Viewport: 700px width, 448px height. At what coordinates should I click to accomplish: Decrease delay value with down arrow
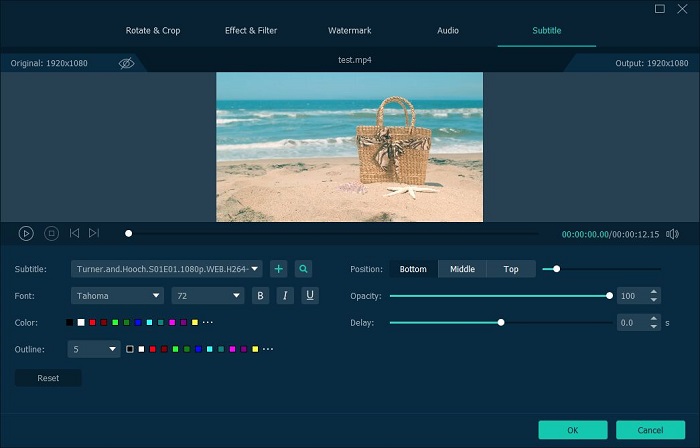654,326
